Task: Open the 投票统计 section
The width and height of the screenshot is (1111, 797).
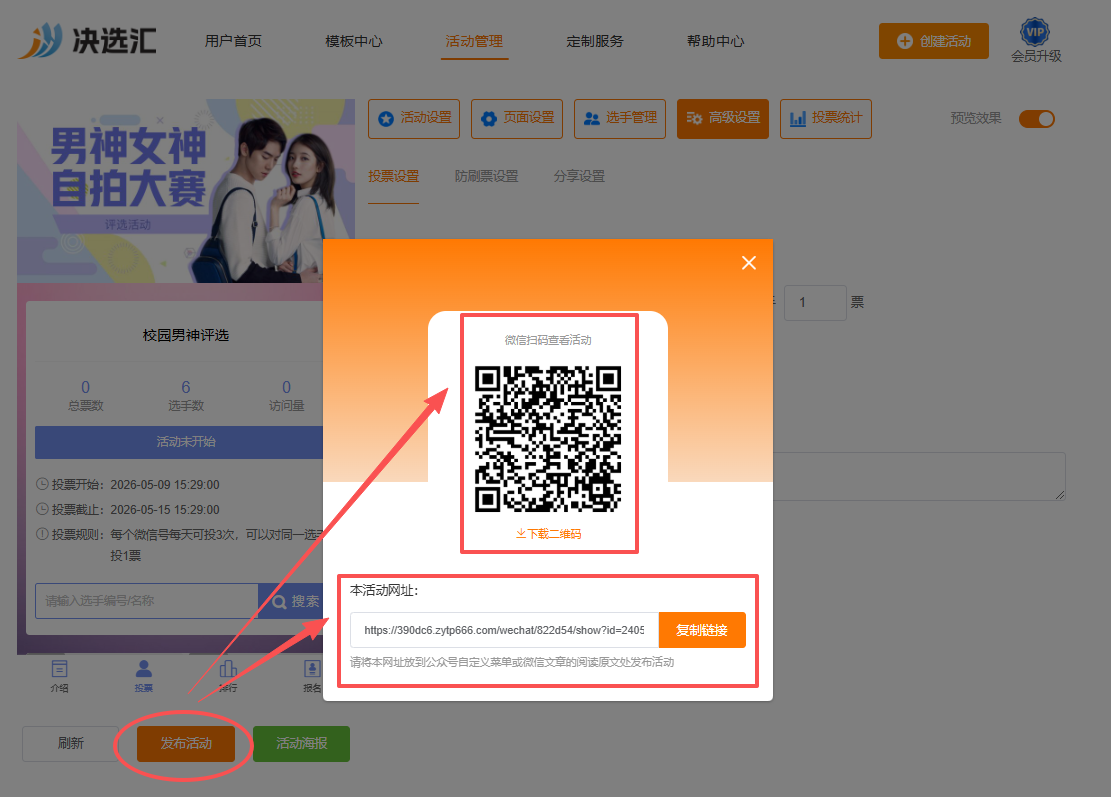Action: (825, 118)
